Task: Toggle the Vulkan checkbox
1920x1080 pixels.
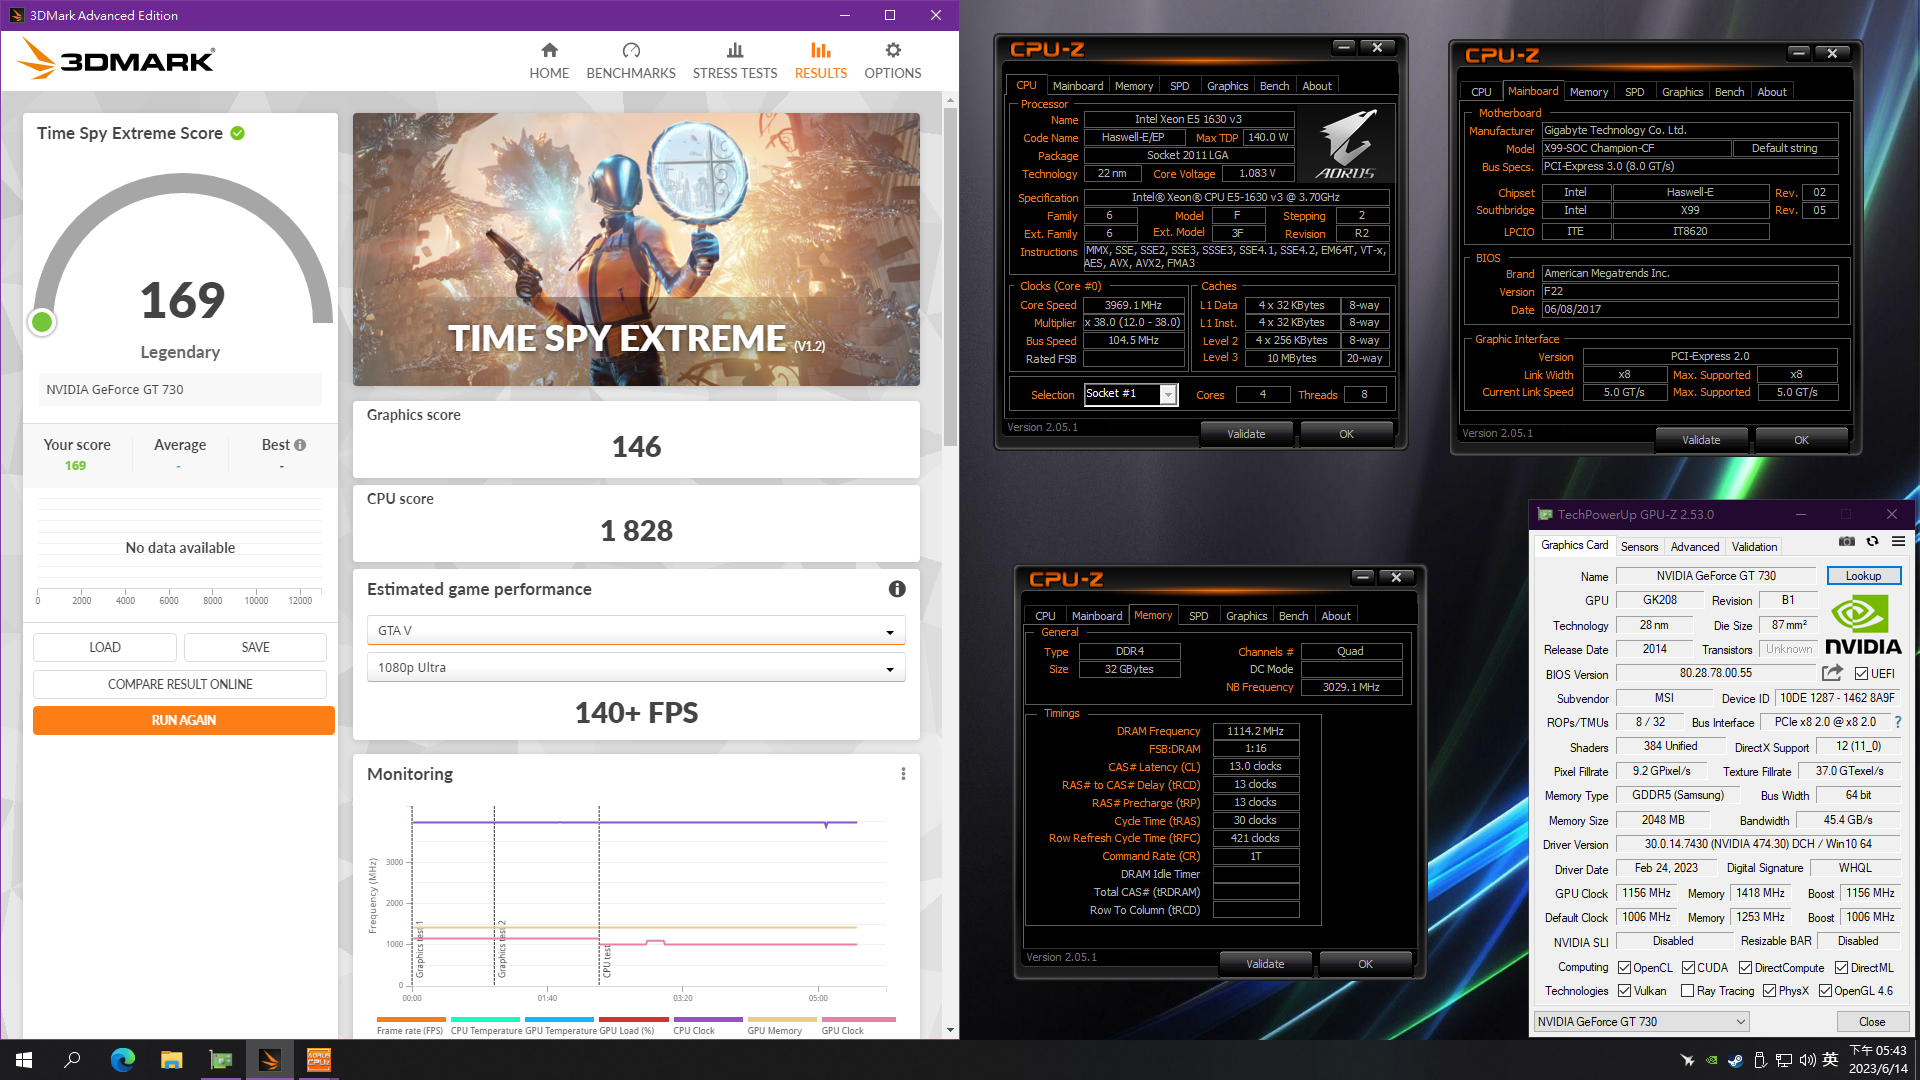Action: coord(1625,991)
